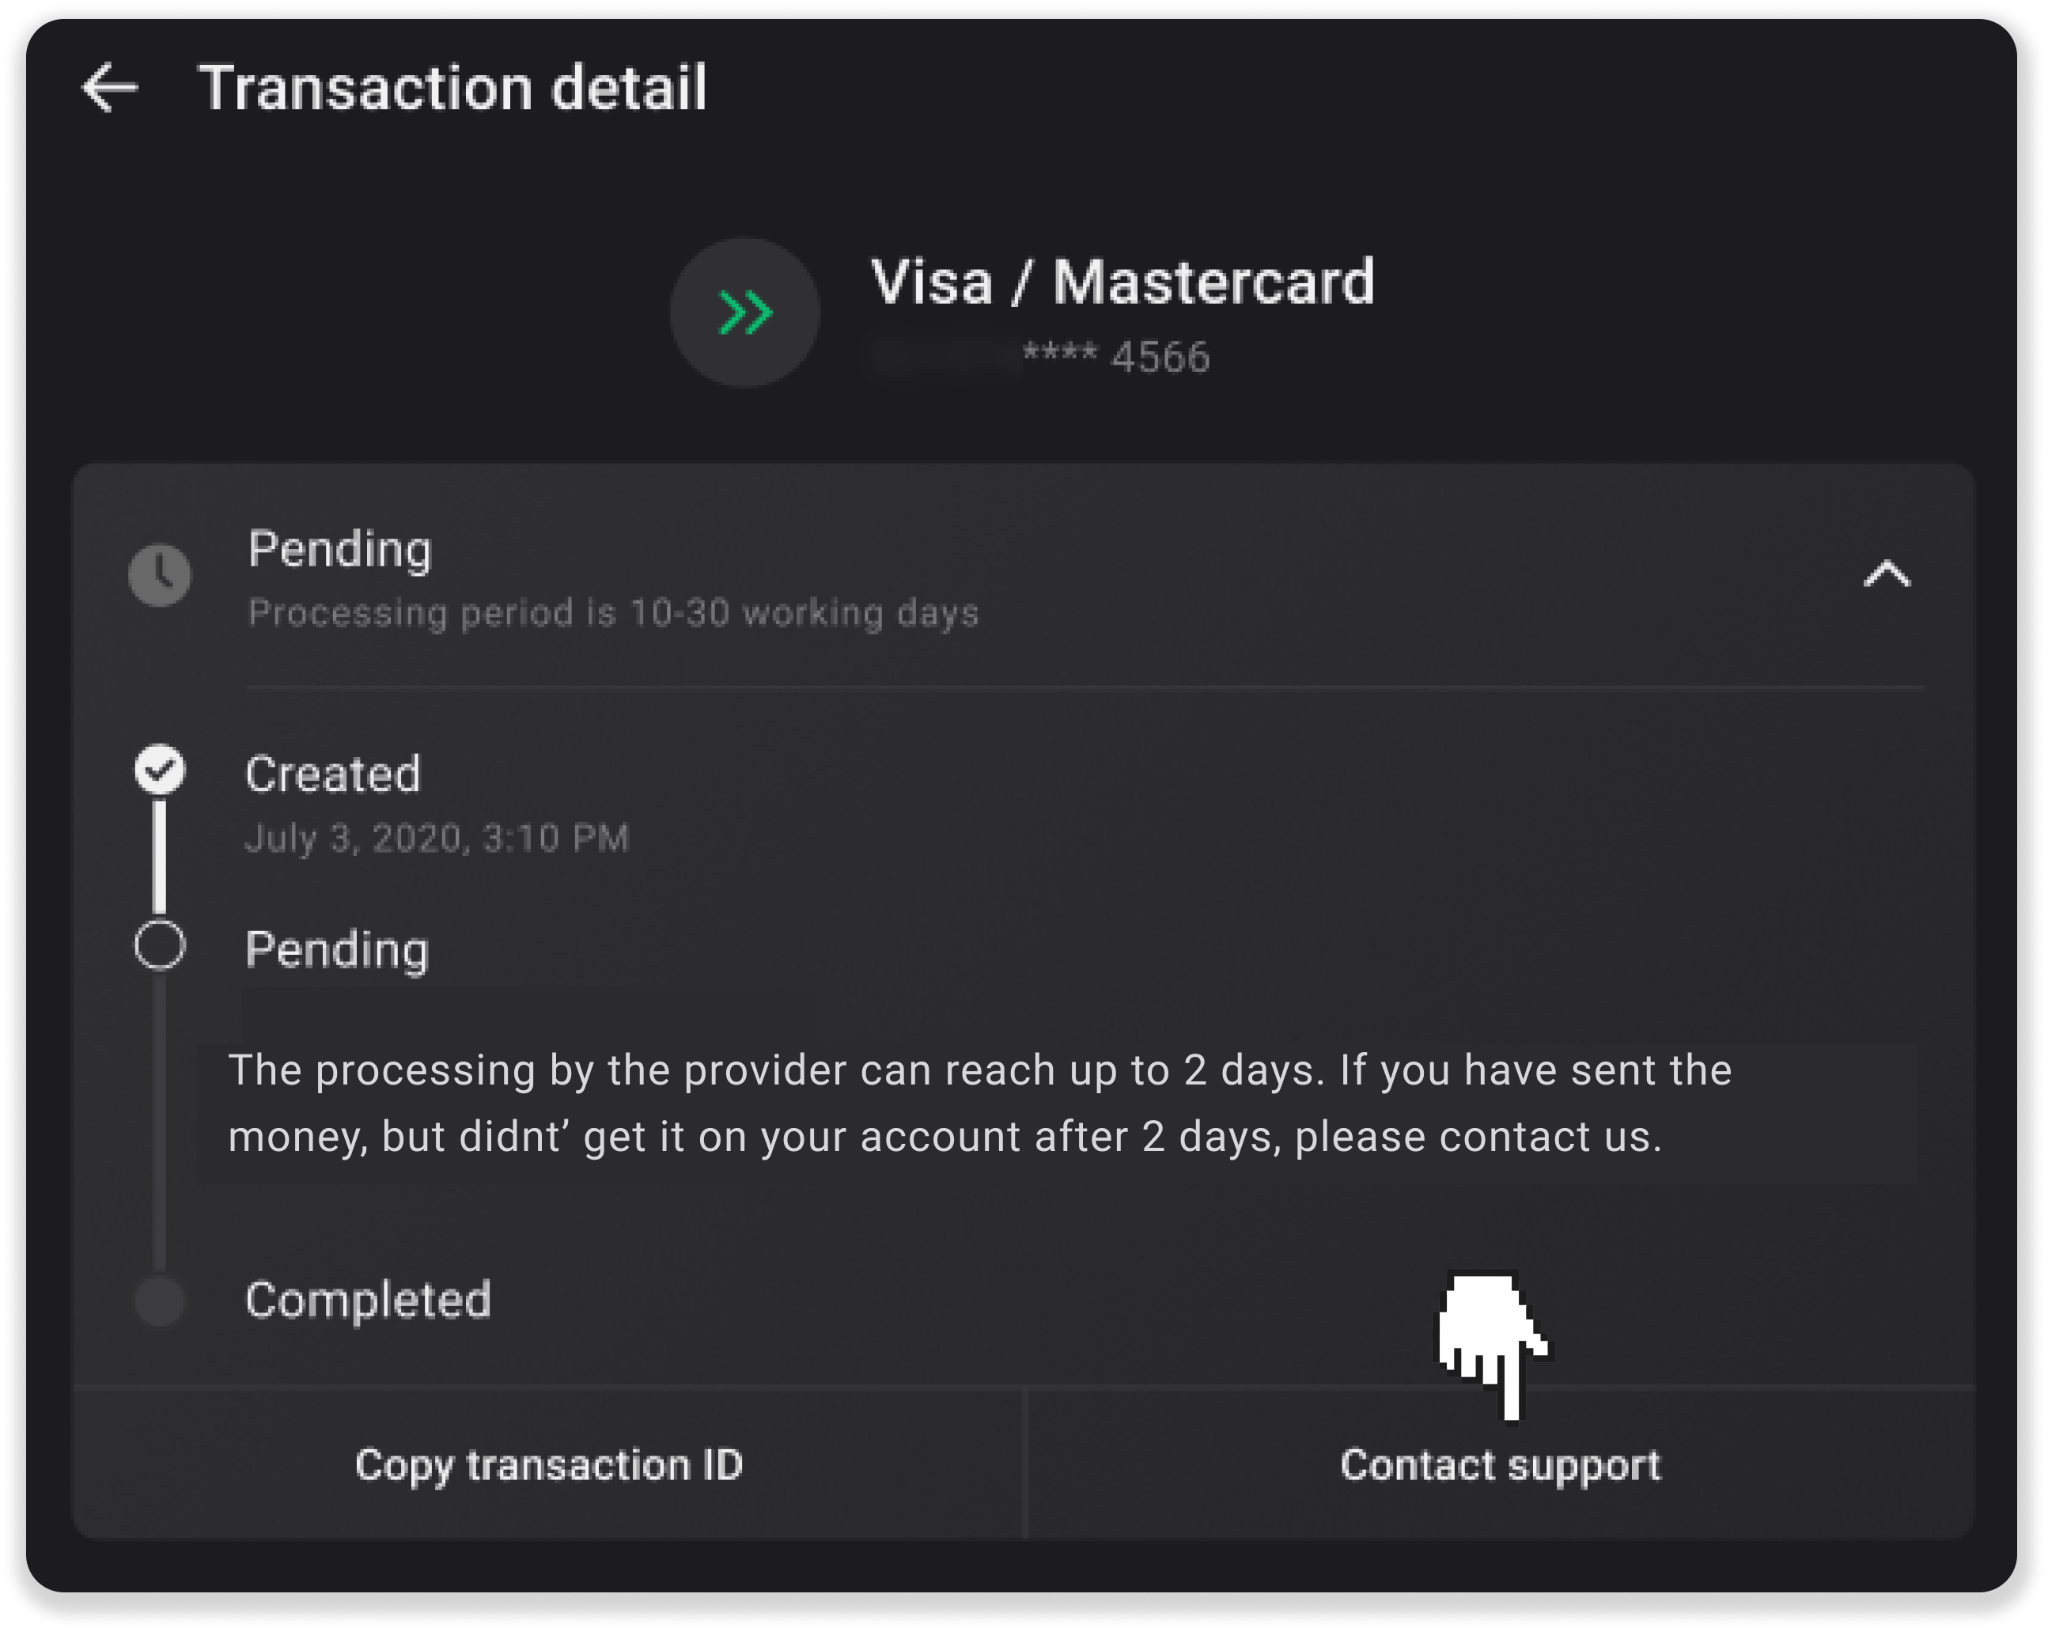
Task: Click the provider processing notice text
Action: pyautogui.click(x=980, y=1103)
